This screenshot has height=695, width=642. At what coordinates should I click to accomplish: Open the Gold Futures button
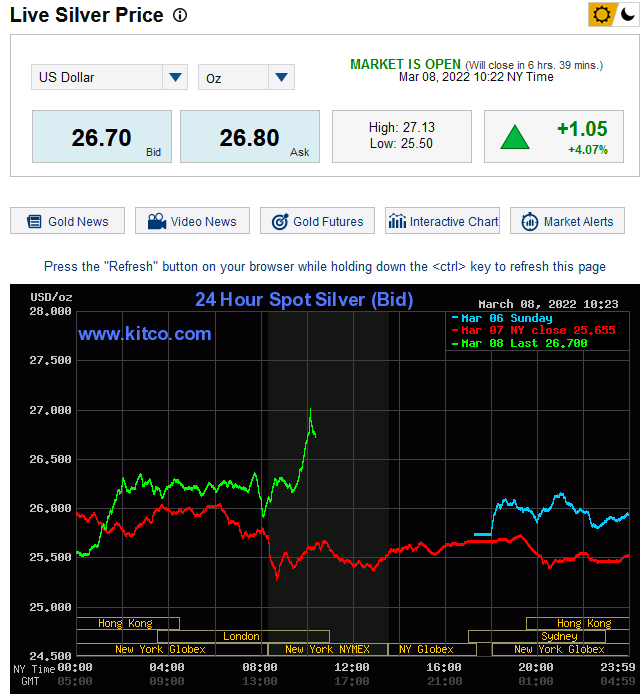317,221
